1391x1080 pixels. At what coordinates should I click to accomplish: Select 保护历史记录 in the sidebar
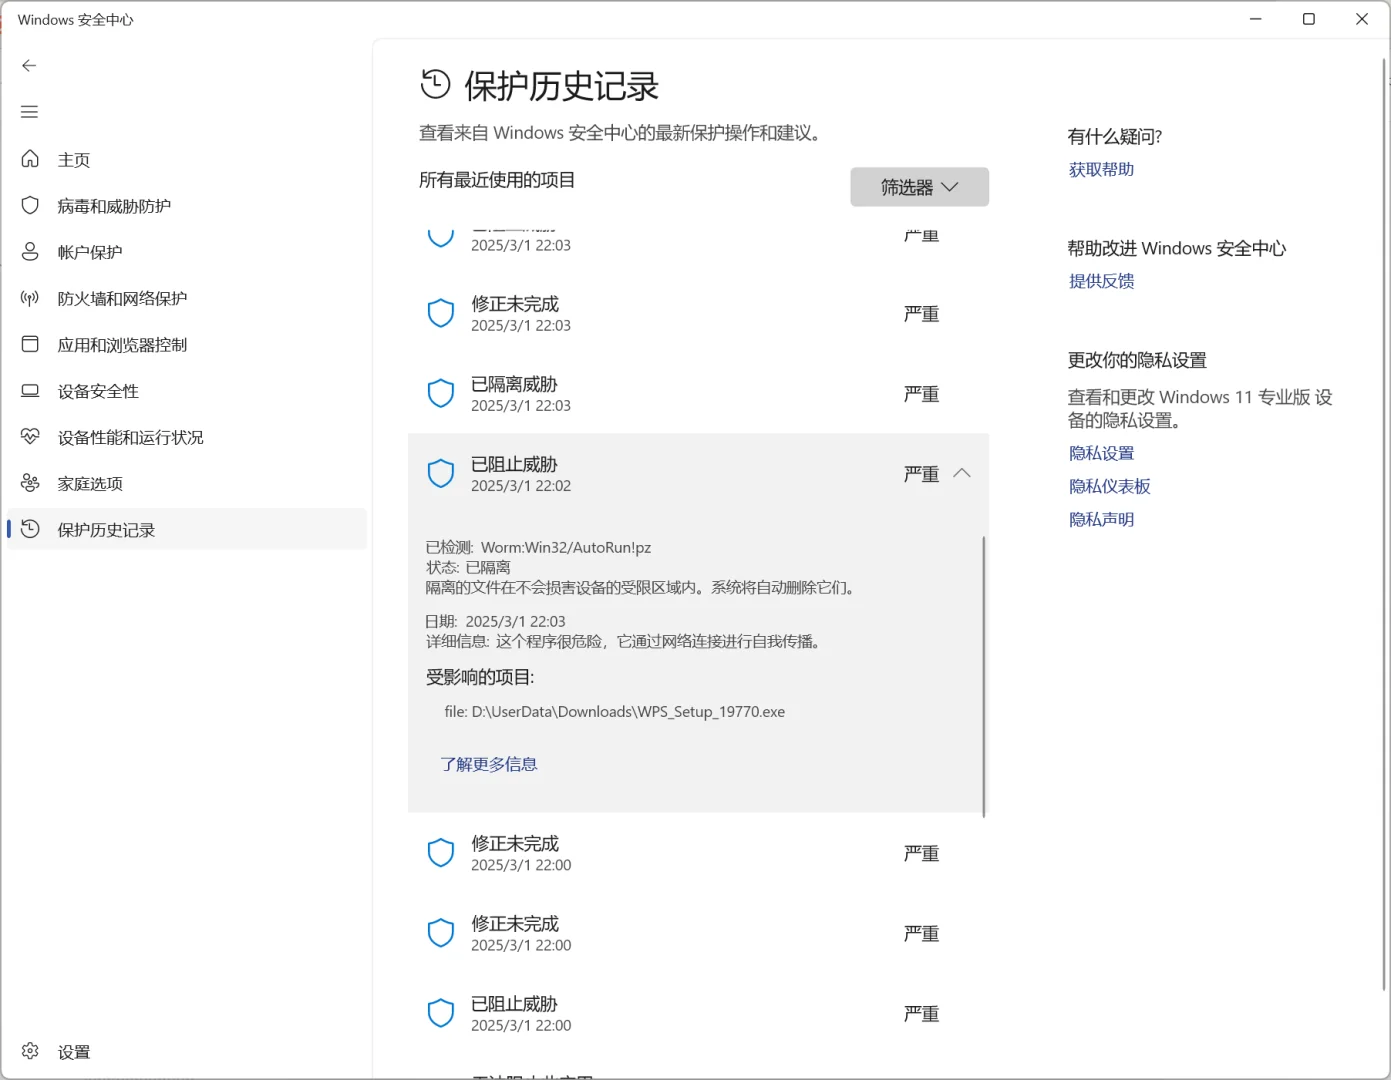[x=107, y=529]
